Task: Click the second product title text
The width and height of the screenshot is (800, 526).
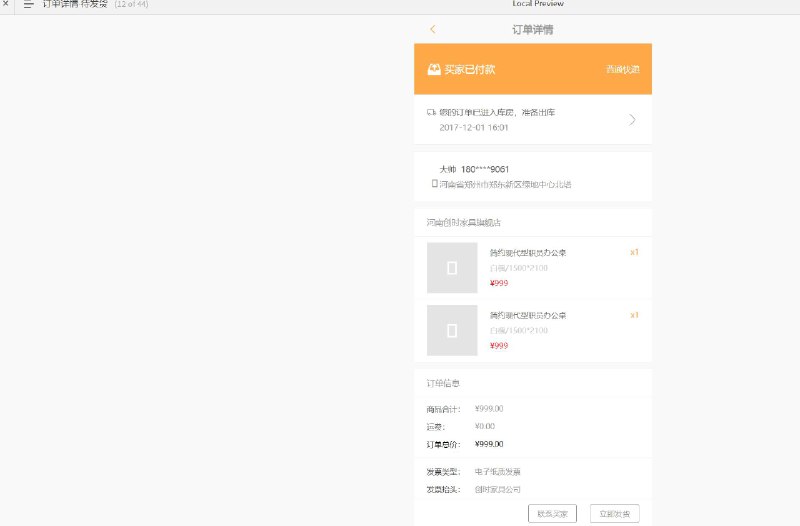Action: 528,315
